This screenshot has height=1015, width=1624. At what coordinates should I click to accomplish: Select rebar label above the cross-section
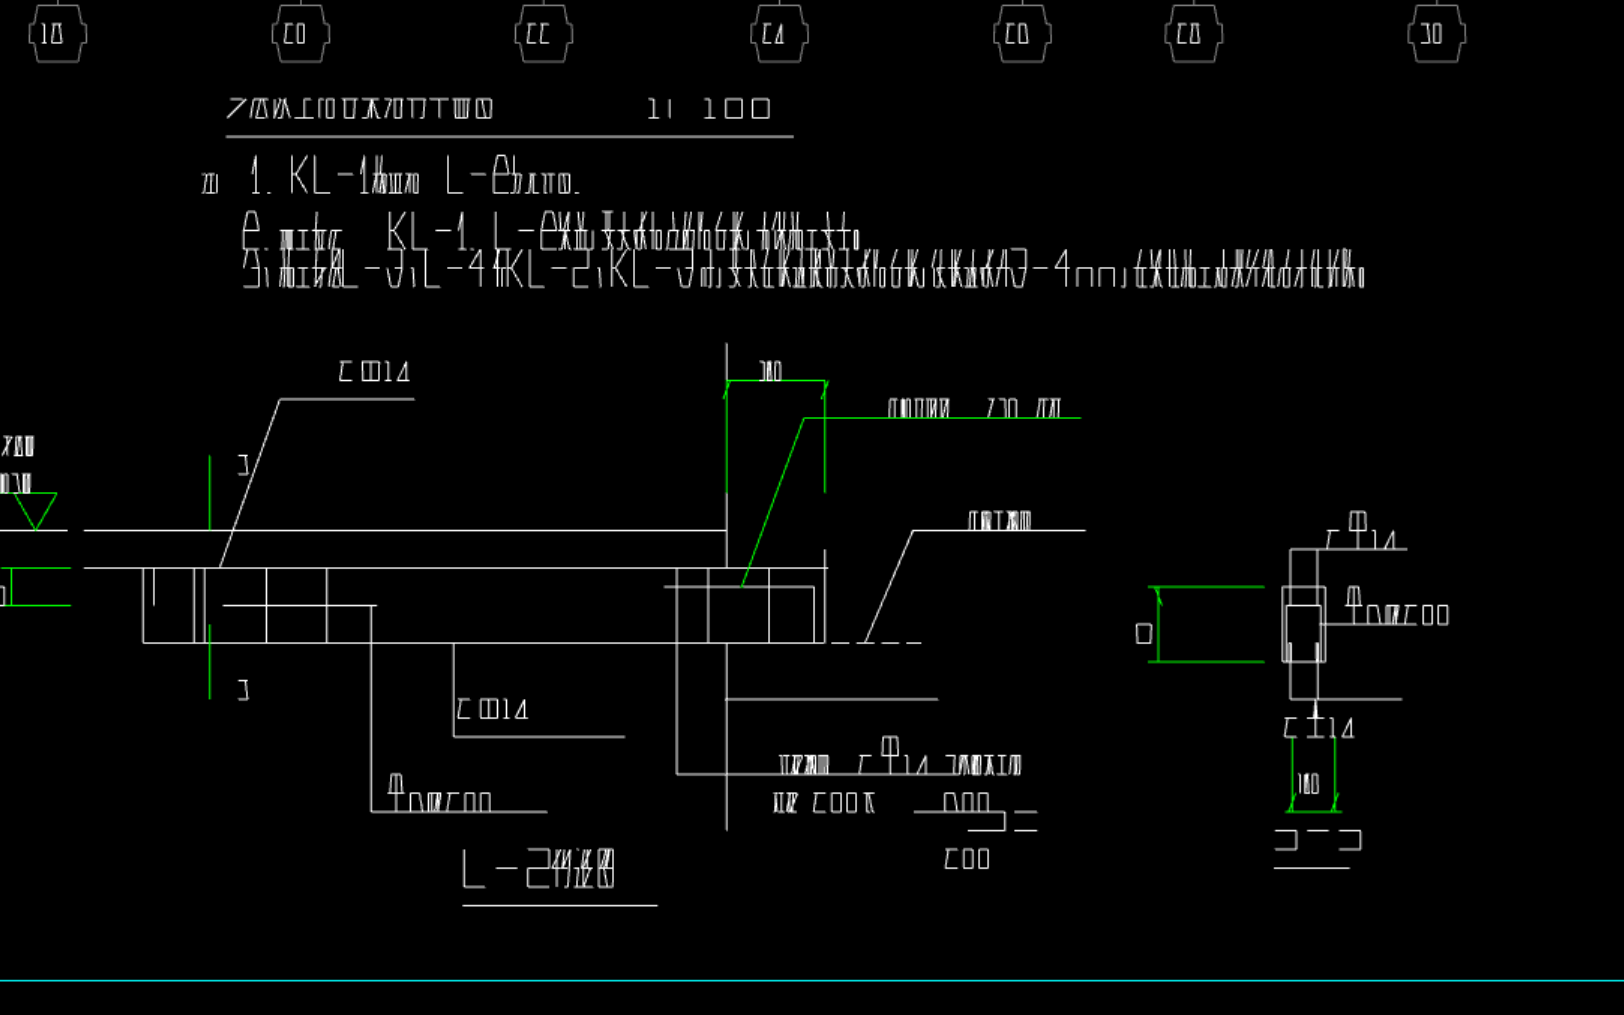pyautogui.click(x=1361, y=532)
